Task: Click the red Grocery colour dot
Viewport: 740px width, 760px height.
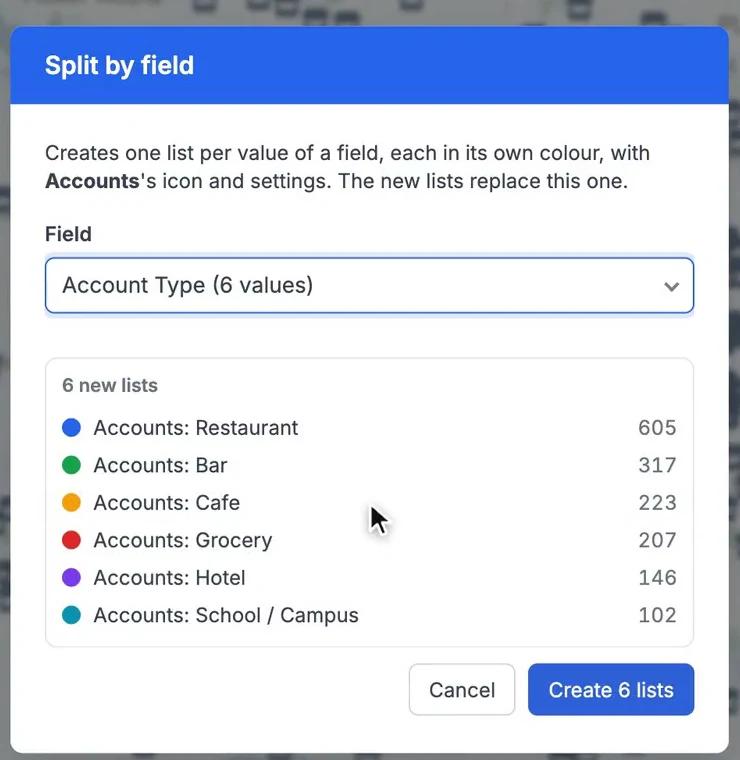Action: tap(71, 540)
